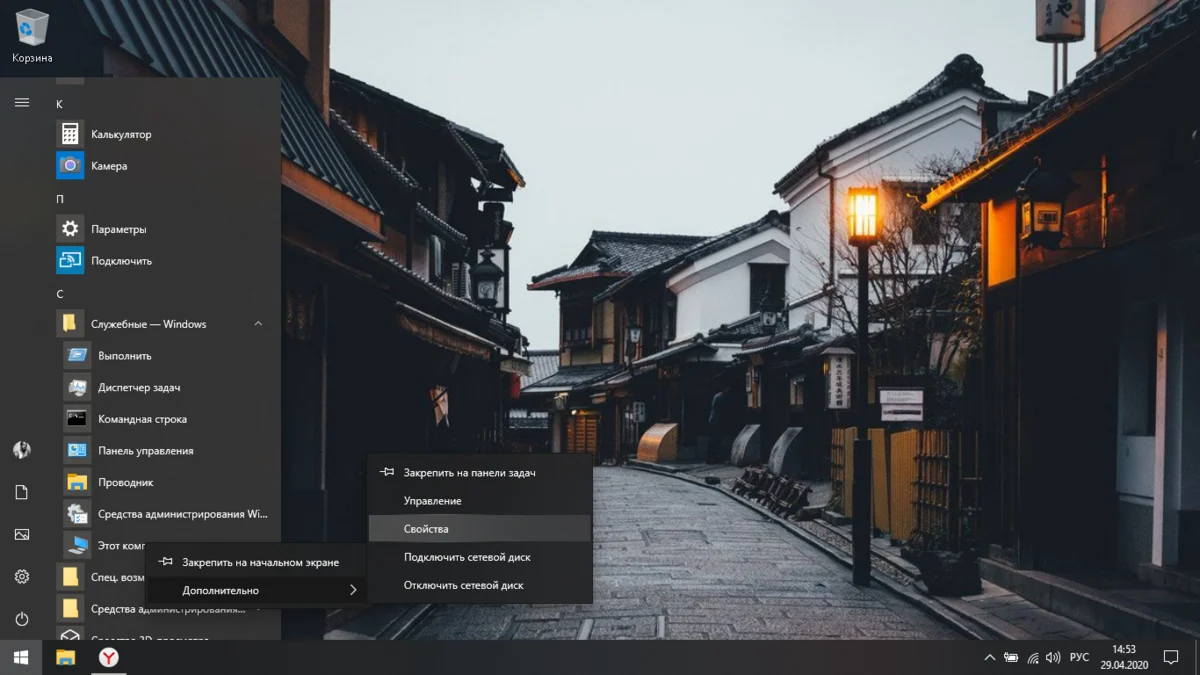Launch Диспетчер задач

(165, 388)
